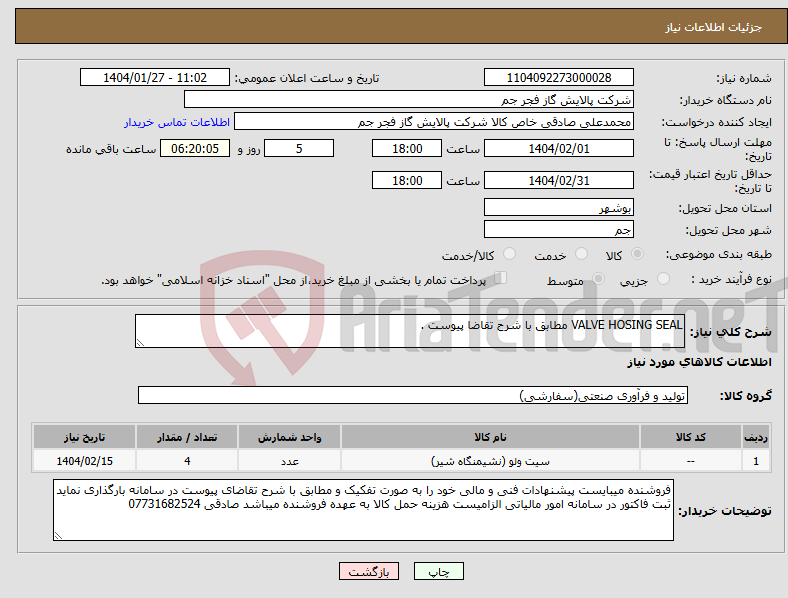
Task: Select the کالا/خدمت radio button
Action: coord(509,254)
